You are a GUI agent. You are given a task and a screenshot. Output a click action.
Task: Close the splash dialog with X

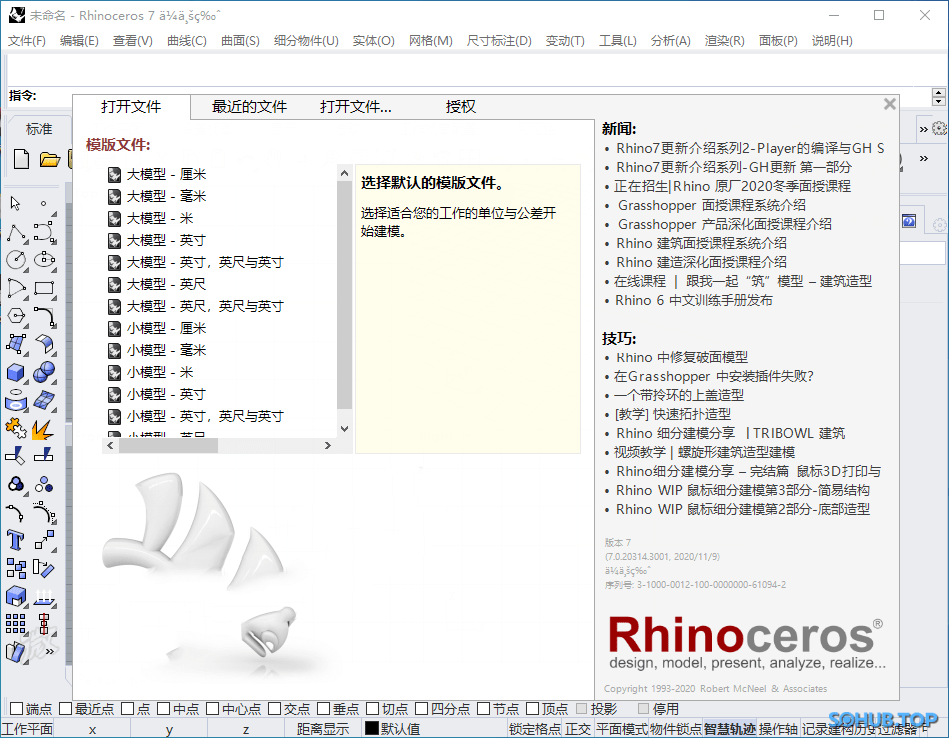click(890, 104)
